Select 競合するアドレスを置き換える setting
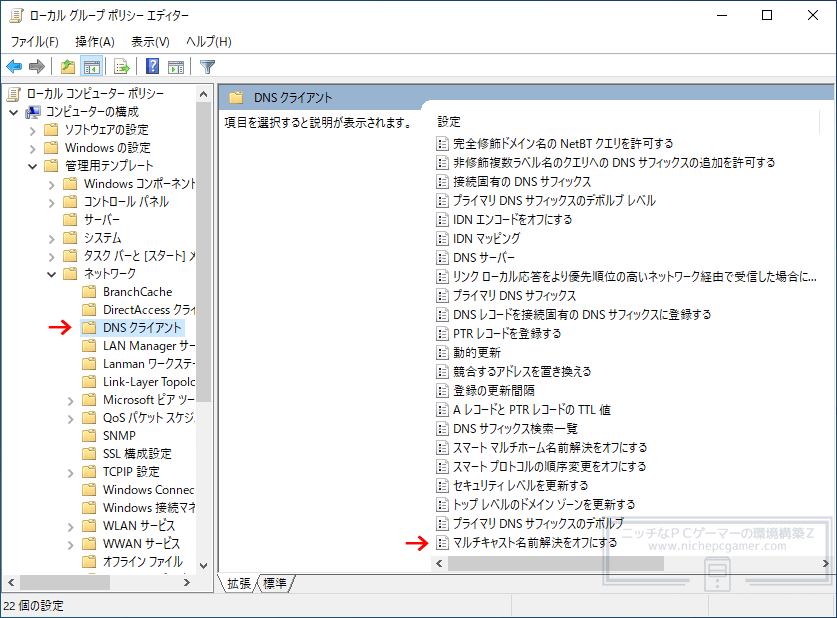The image size is (837, 618). 522,371
